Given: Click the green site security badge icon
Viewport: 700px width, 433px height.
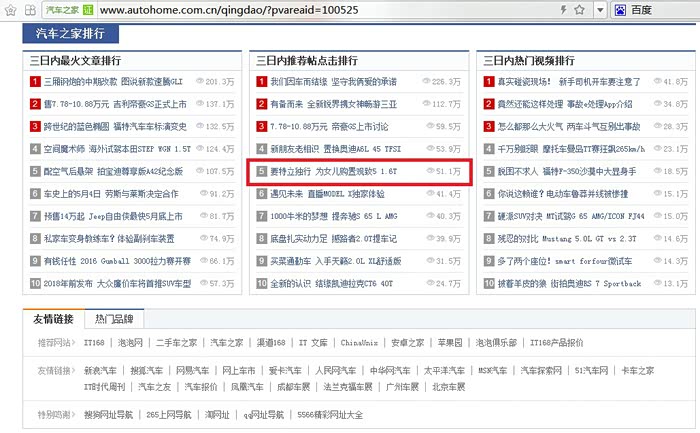Looking at the screenshot, I should pos(88,10).
